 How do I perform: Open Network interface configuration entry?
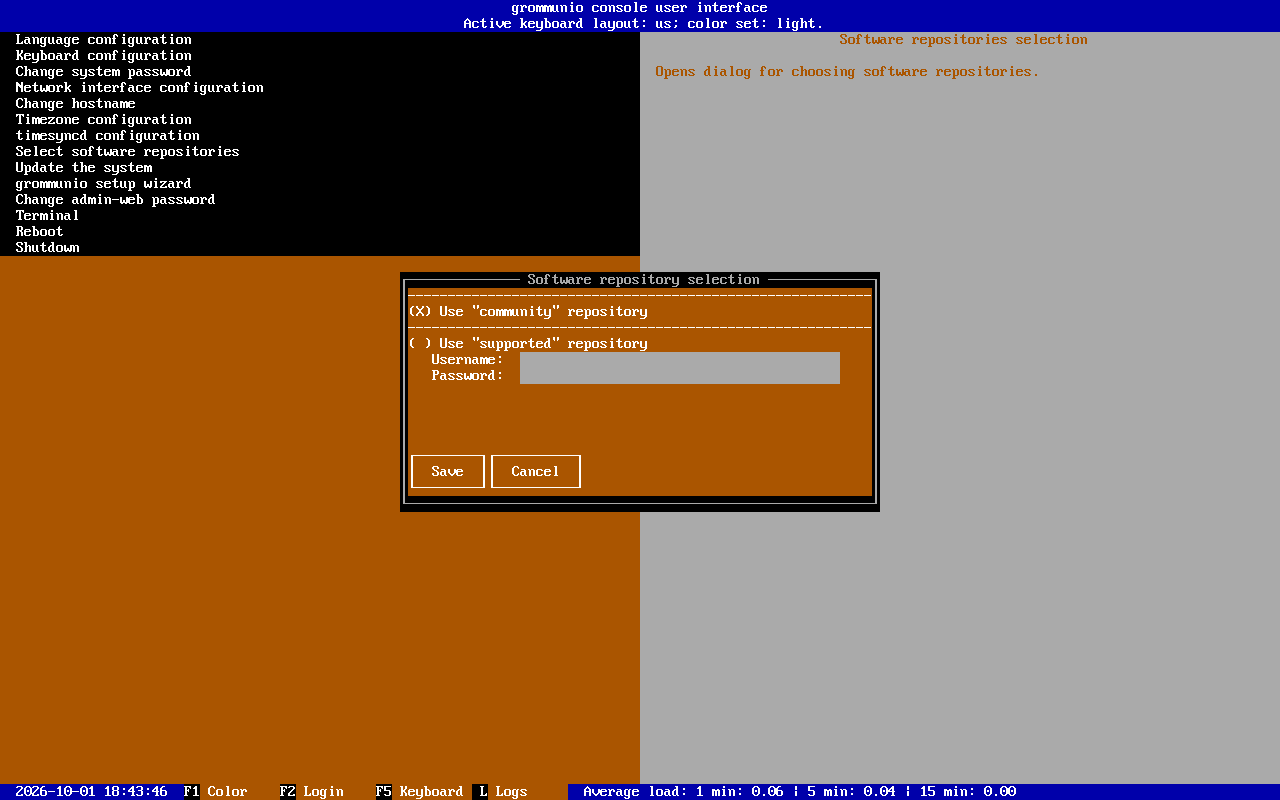click(x=140, y=88)
